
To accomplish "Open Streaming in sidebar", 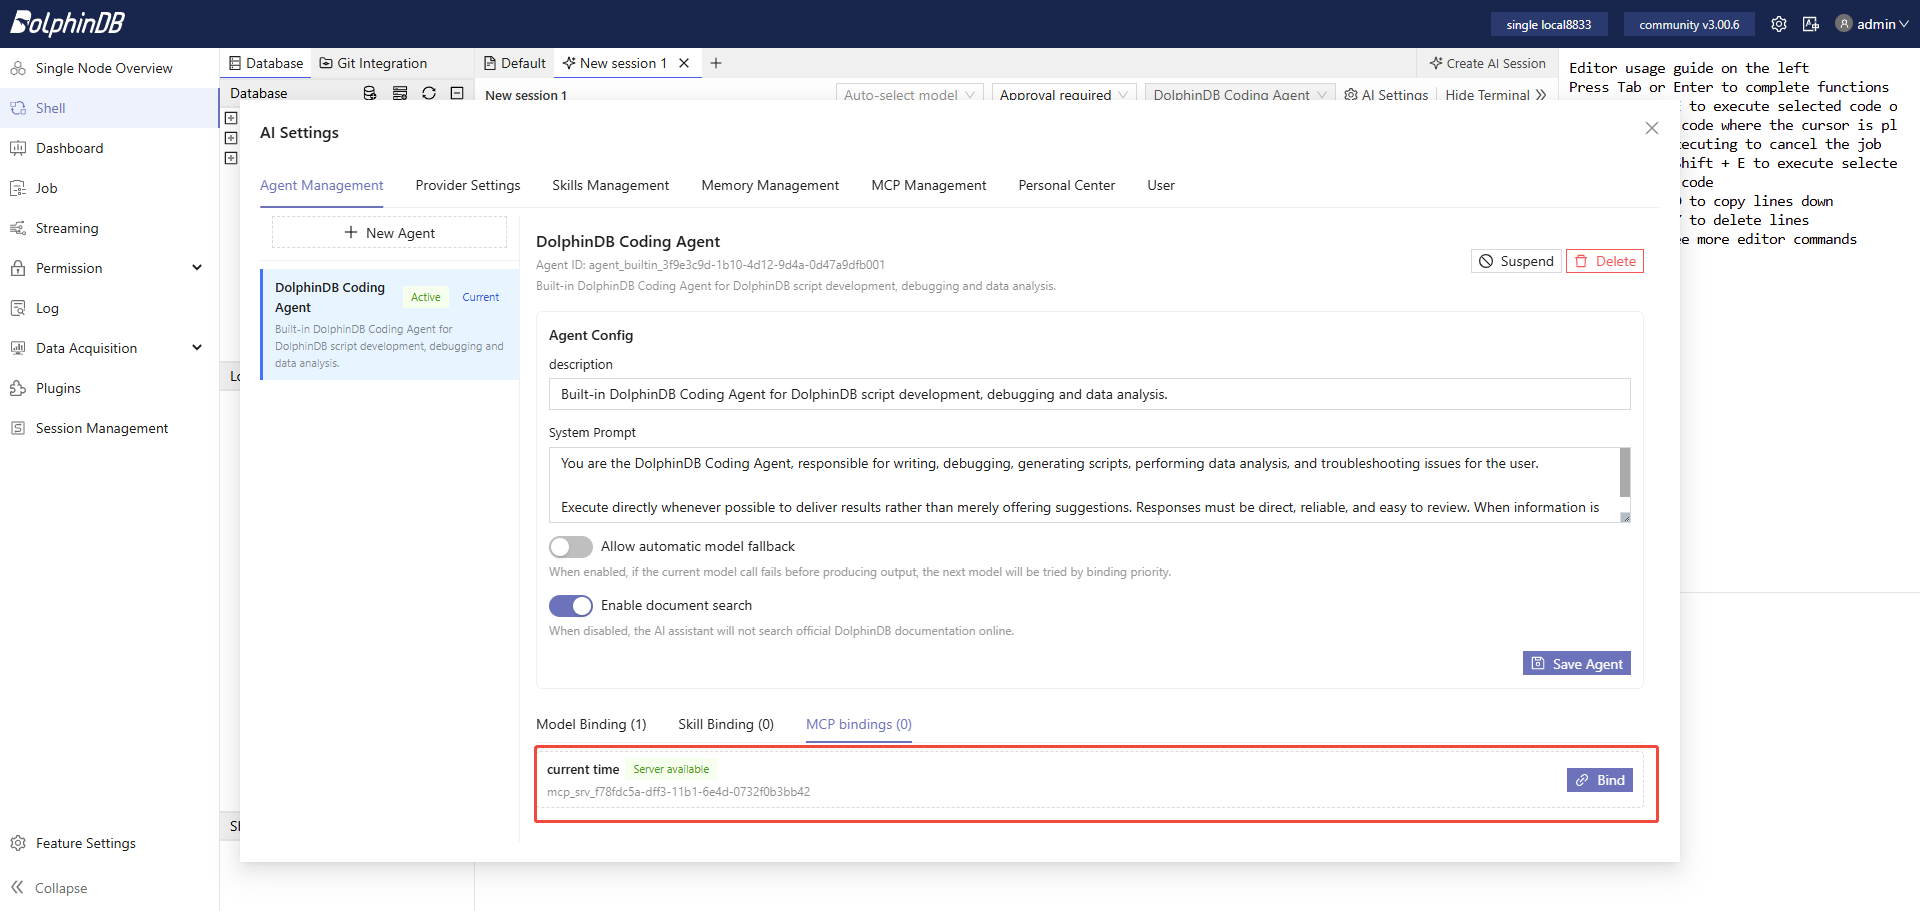I will (67, 228).
